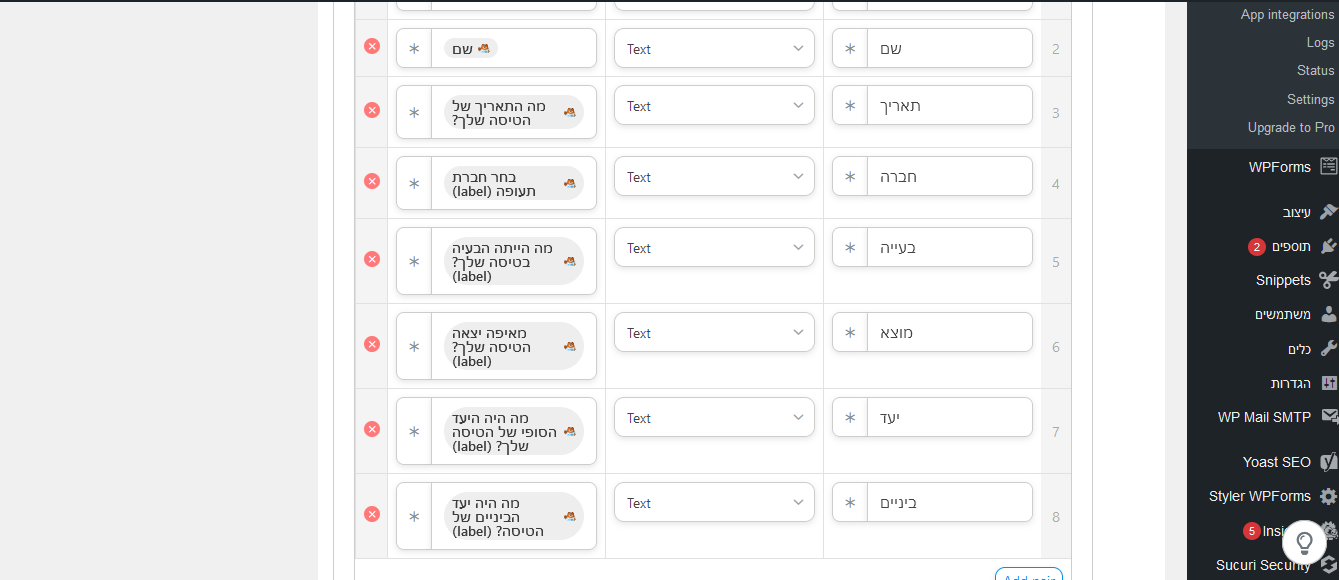Go to App integrations submenu
This screenshot has height=580, width=1339.
click(x=1287, y=14)
